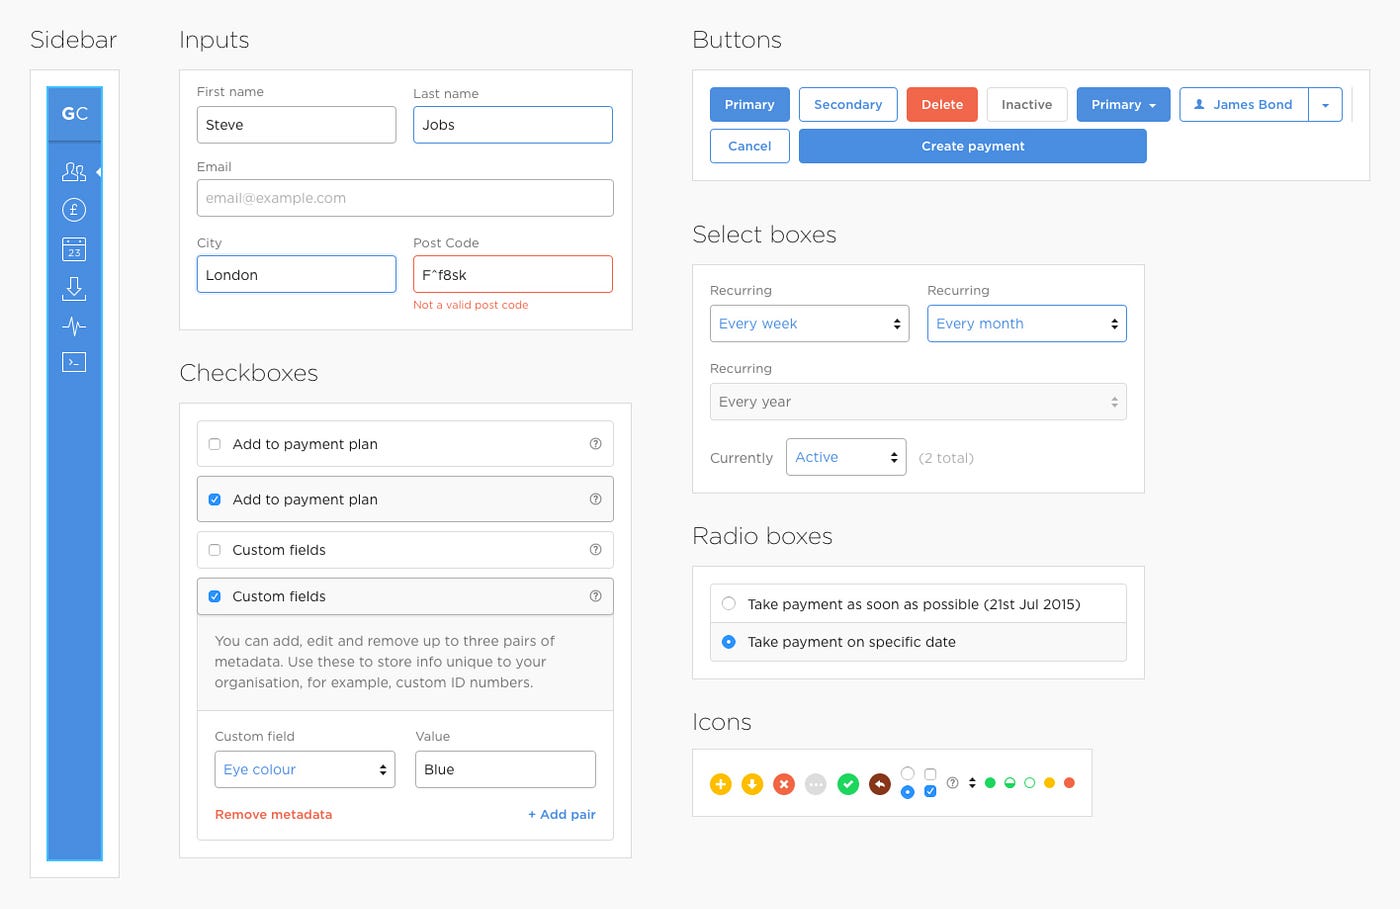Click the up/down stepper icon near the help icon
Image resolution: width=1400 pixels, height=909 pixels.
969,783
